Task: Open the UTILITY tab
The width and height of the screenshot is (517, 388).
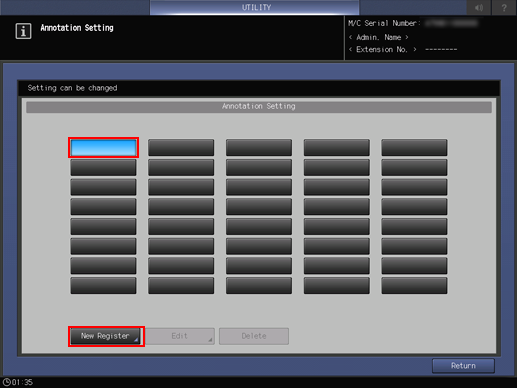Action: coord(254,7)
